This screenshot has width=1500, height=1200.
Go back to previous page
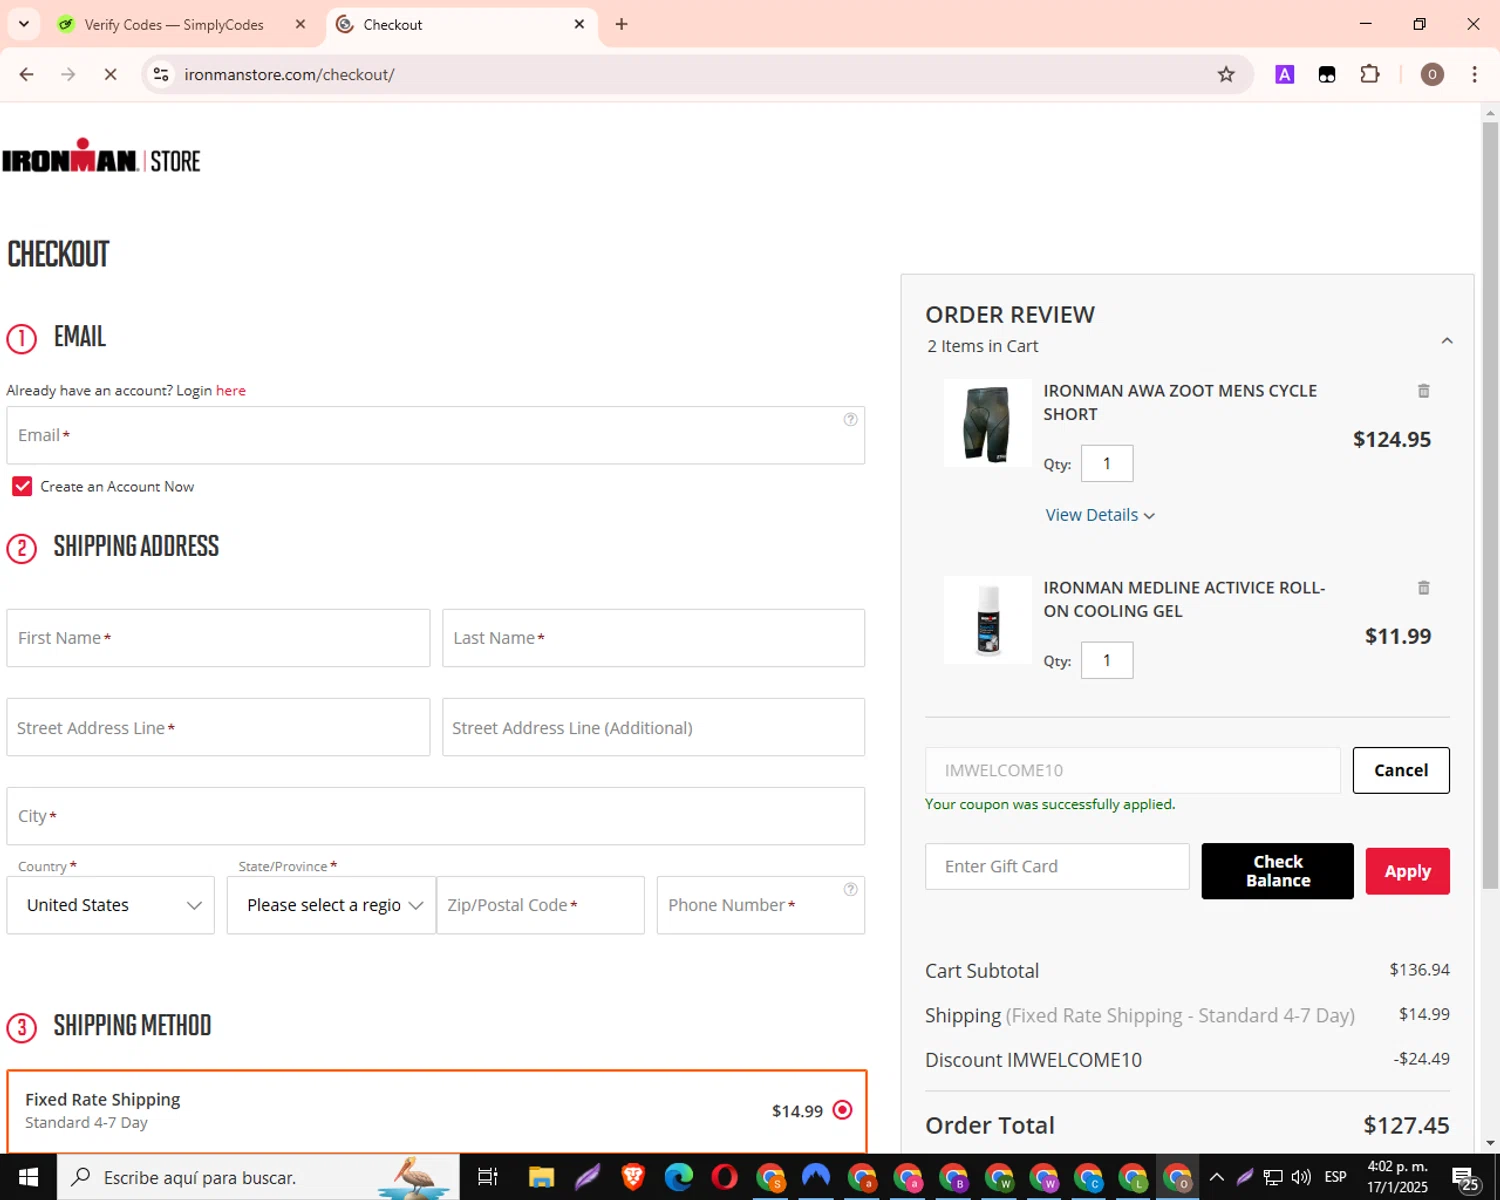27,75
